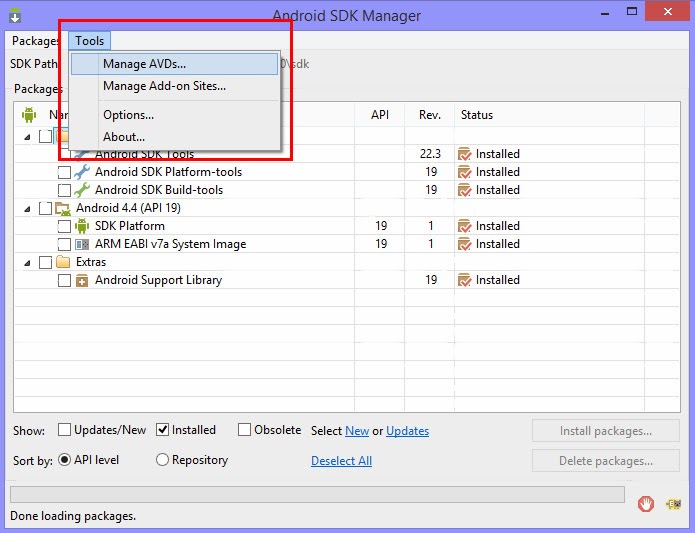Select the Android SDK Platform-tools row text

pyautogui.click(x=168, y=172)
